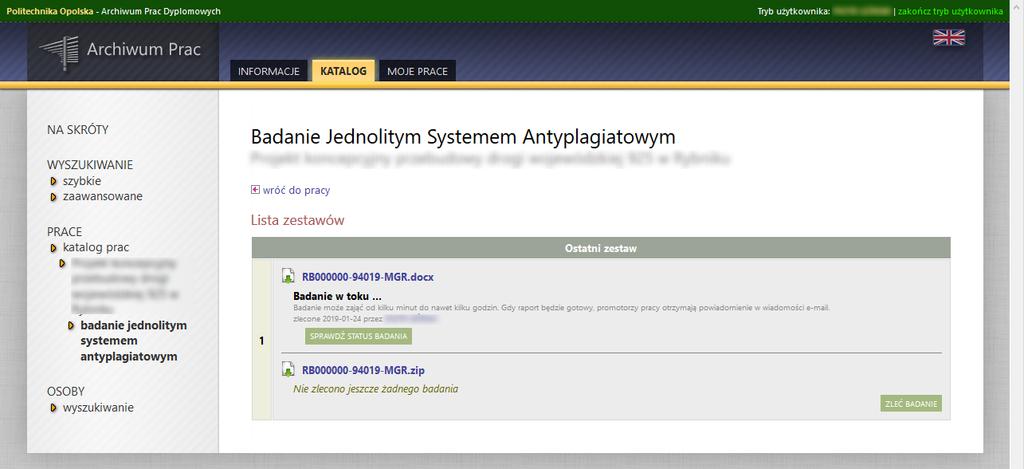Image resolution: width=1024 pixels, height=469 pixels.
Task: Click the download icon for RB000000-94019-MGR.zip
Action: [x=288, y=369]
